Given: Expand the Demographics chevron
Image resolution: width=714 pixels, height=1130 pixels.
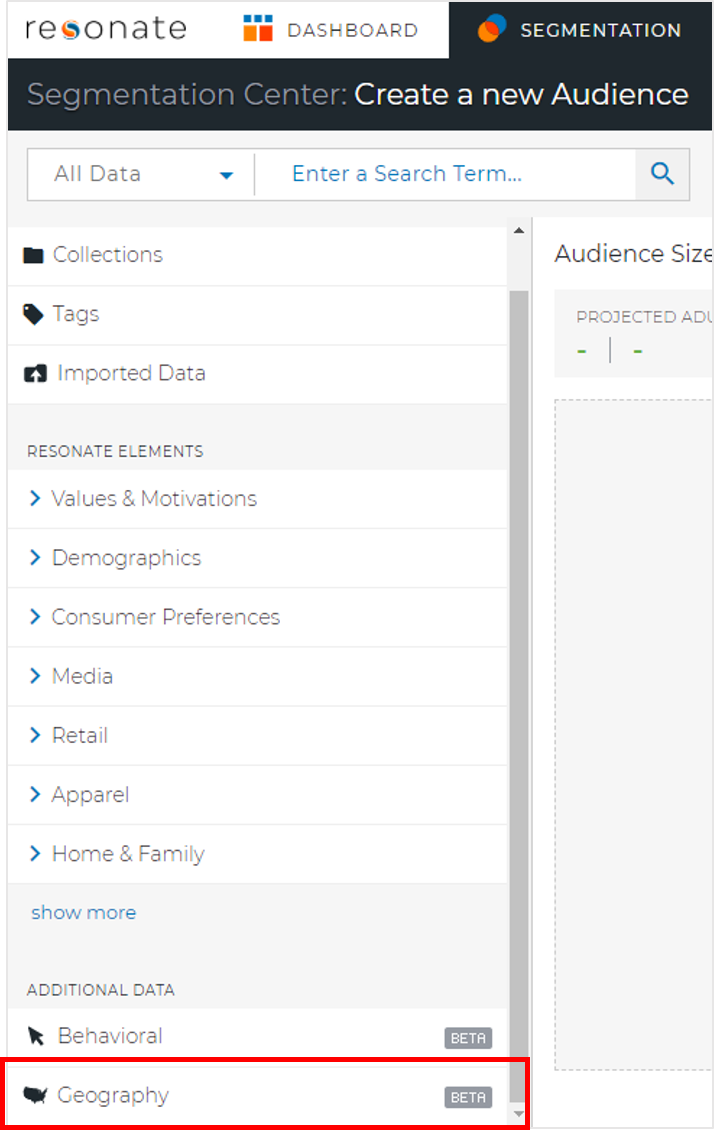Looking at the screenshot, I should coord(35,557).
